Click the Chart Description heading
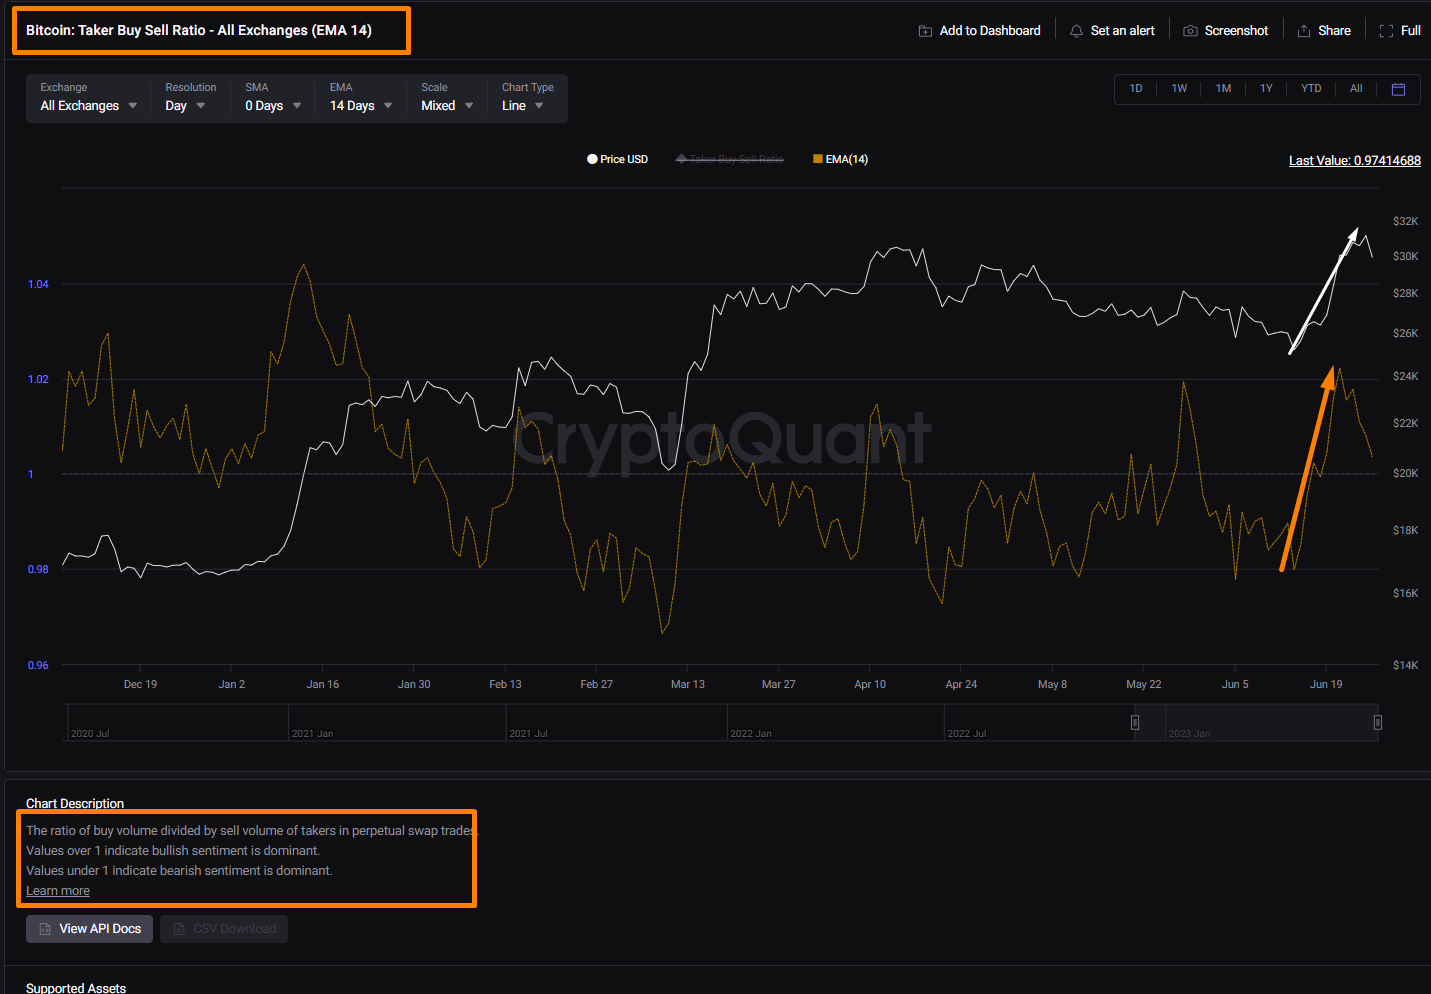Viewport: 1431px width, 994px height. pos(75,803)
